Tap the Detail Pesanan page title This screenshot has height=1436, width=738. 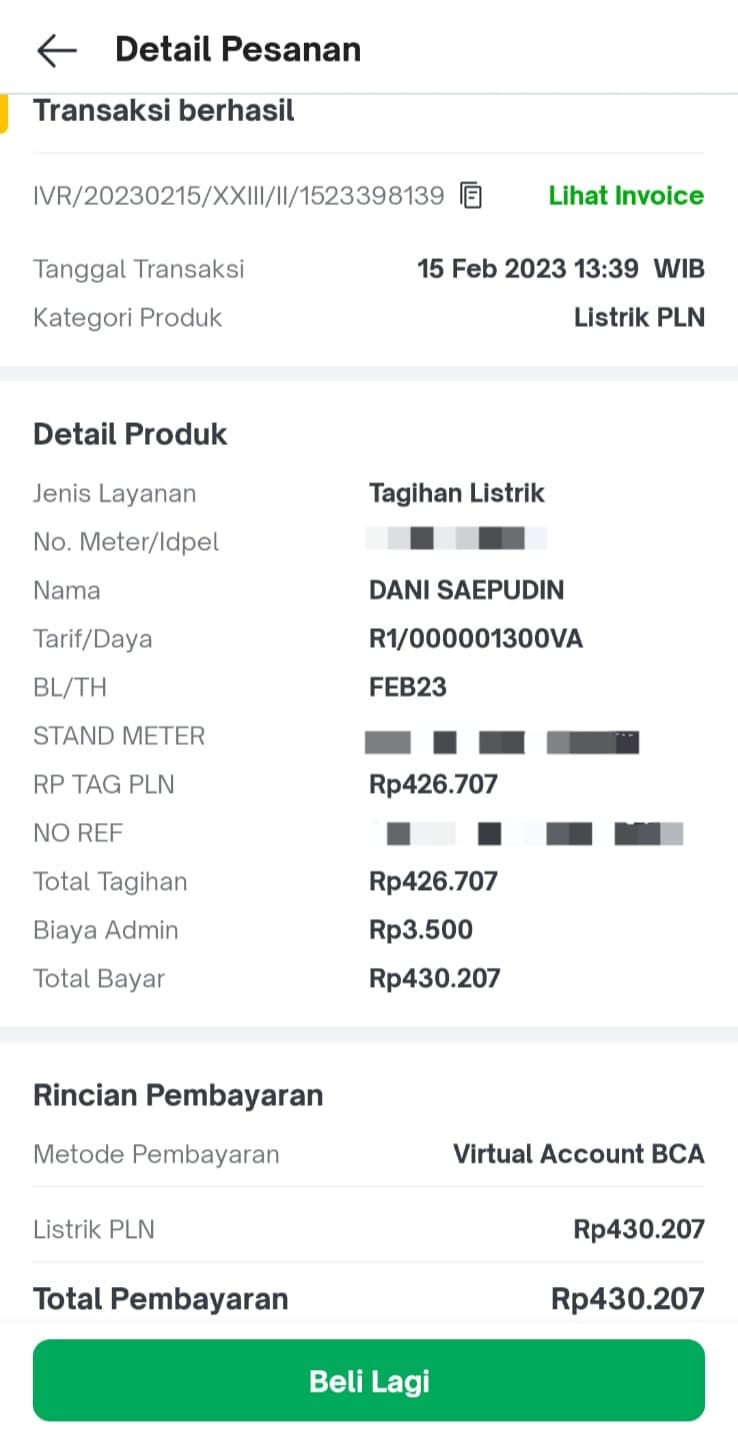(x=238, y=49)
